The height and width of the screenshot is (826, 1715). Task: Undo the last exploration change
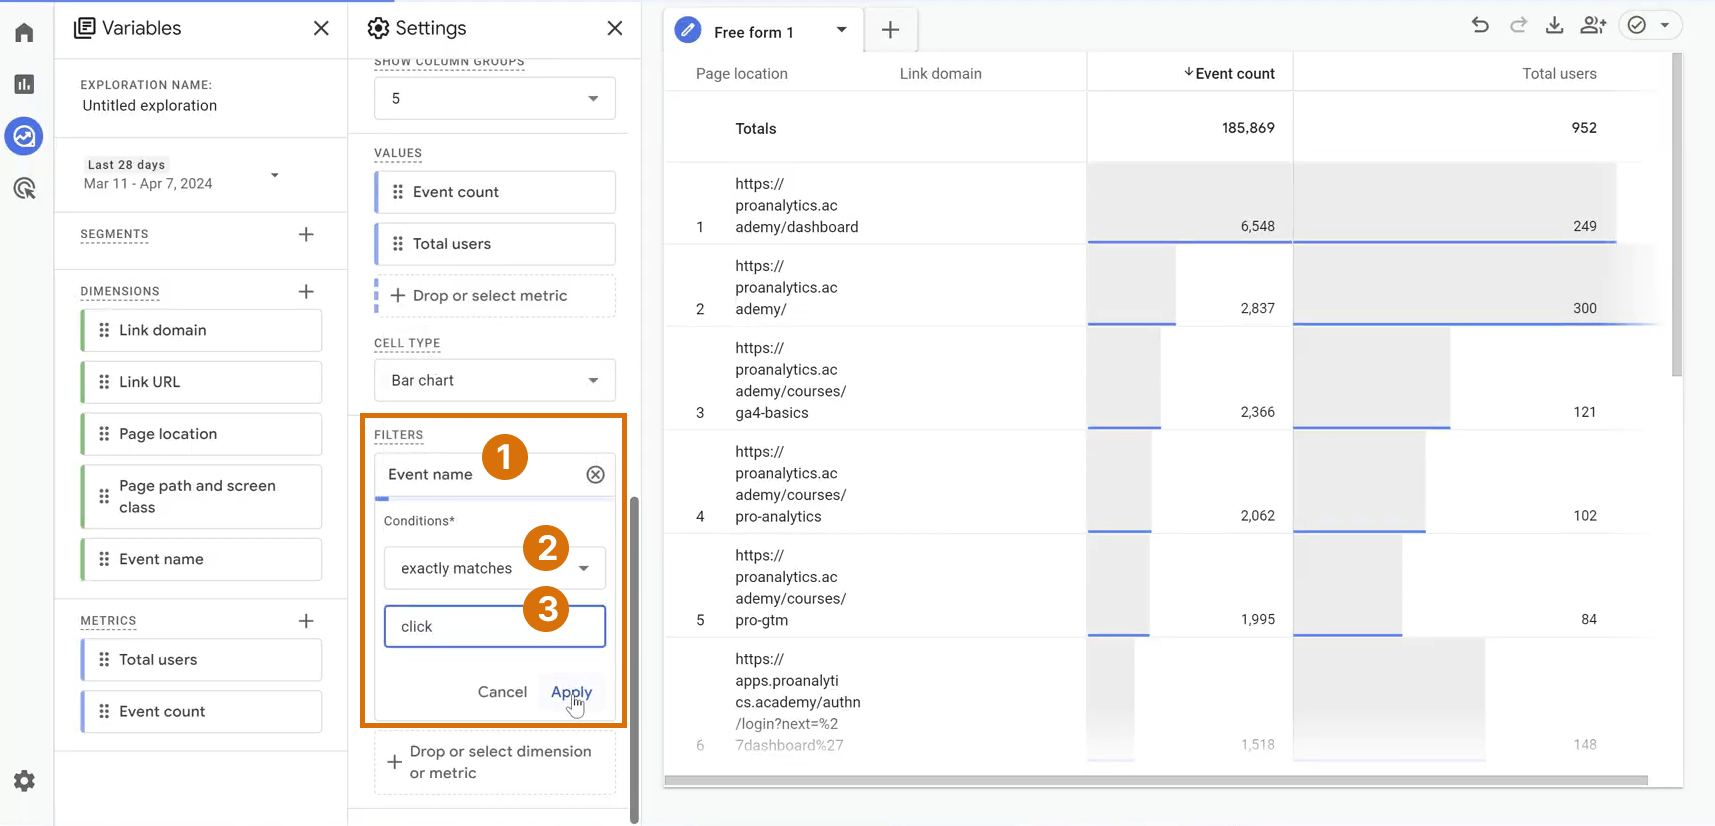click(x=1480, y=26)
